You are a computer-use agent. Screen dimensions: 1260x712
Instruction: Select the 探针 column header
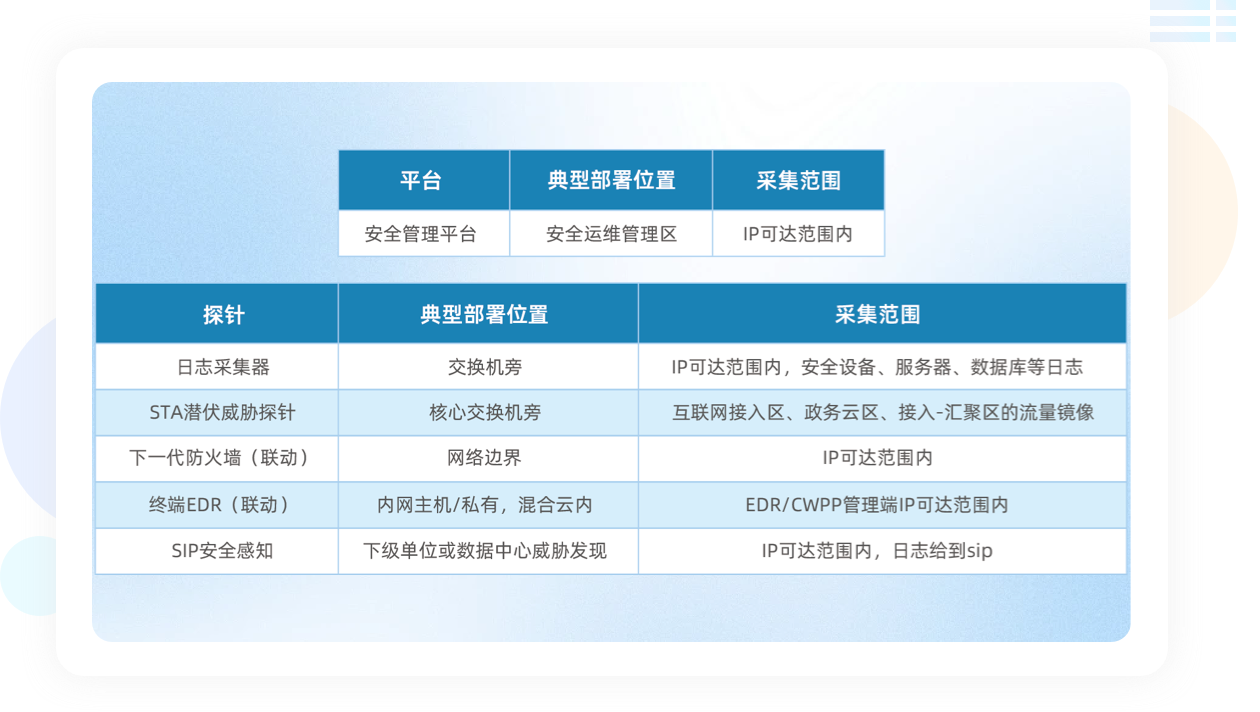(216, 314)
